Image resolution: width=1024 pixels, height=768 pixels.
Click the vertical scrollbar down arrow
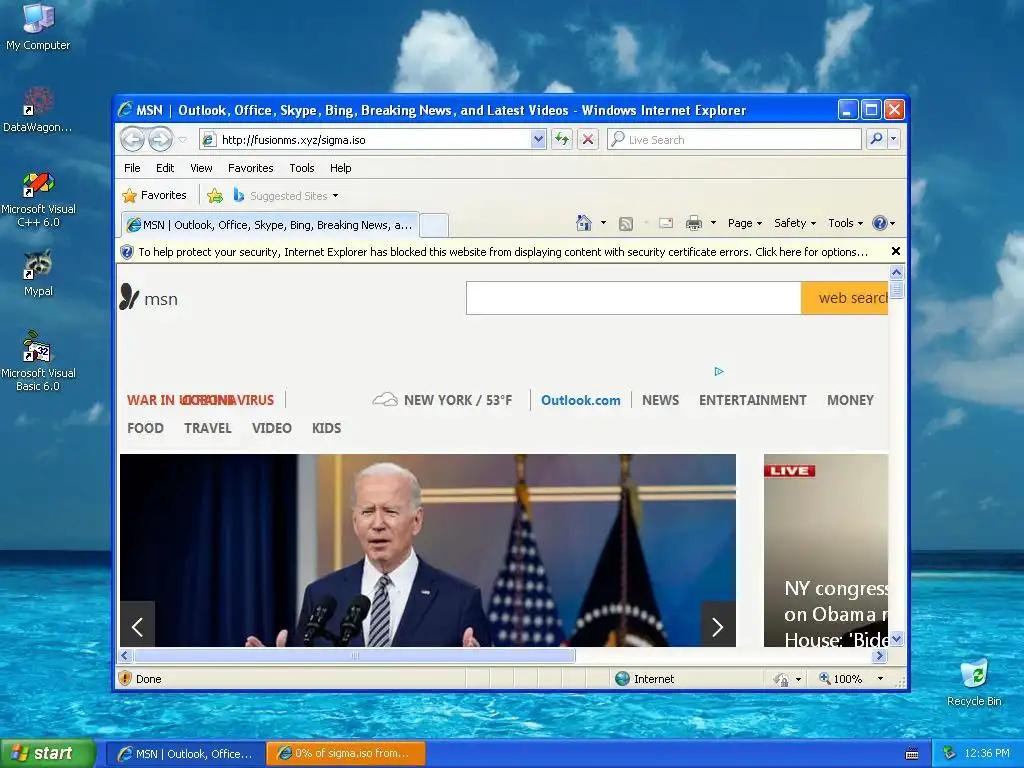pyautogui.click(x=897, y=639)
